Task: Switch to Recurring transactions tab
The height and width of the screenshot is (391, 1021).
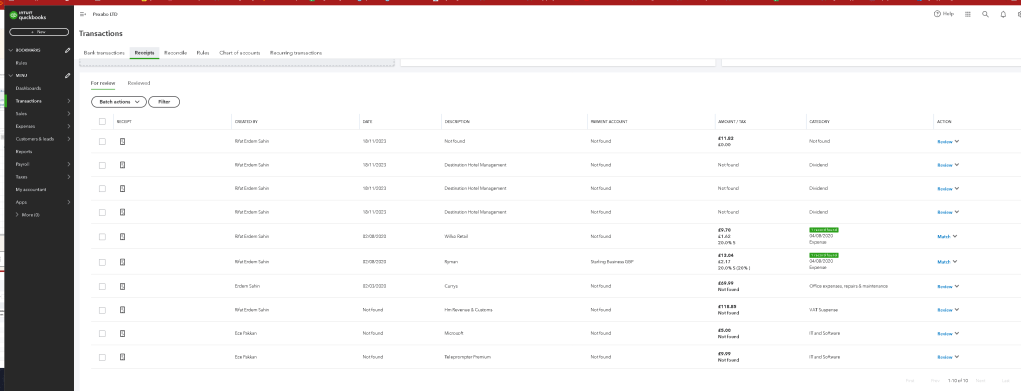Action: [296, 53]
